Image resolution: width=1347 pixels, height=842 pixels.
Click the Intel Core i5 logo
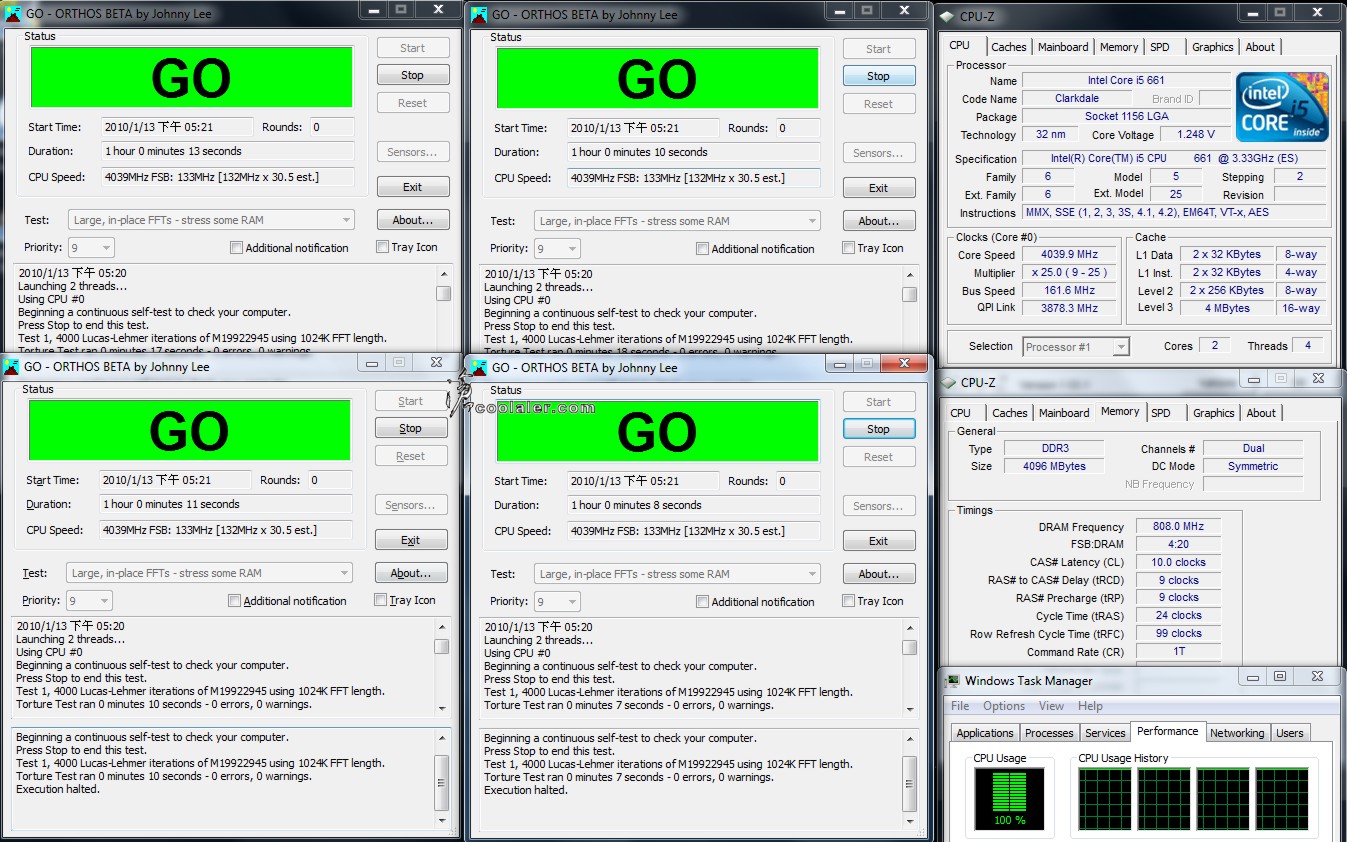[1282, 106]
